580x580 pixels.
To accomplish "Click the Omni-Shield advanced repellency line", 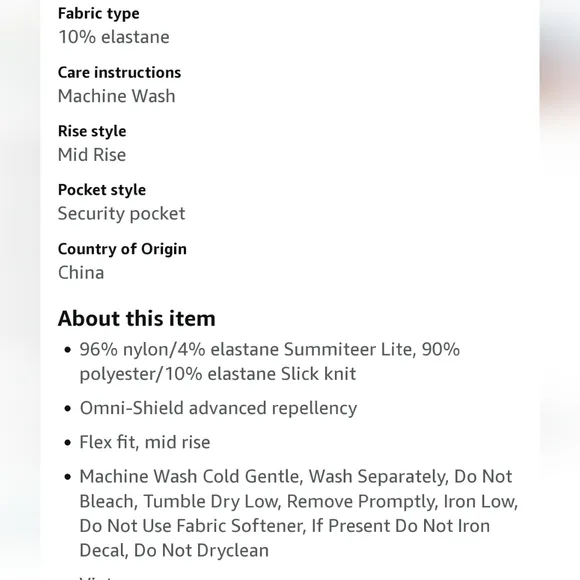I will click(x=218, y=408).
